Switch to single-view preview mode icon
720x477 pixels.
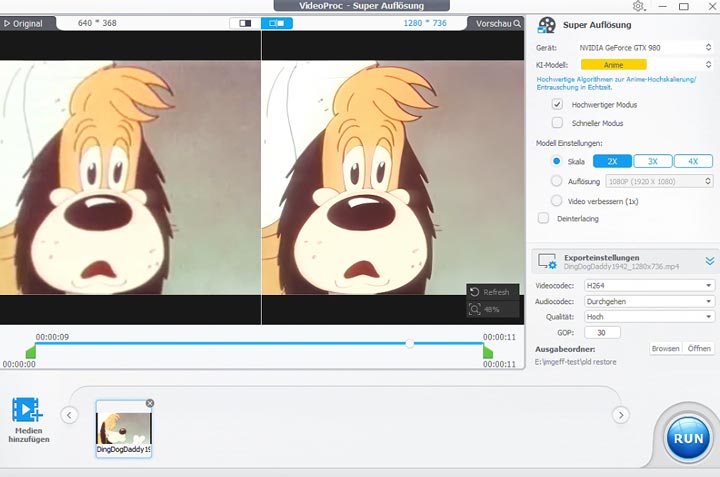point(245,23)
